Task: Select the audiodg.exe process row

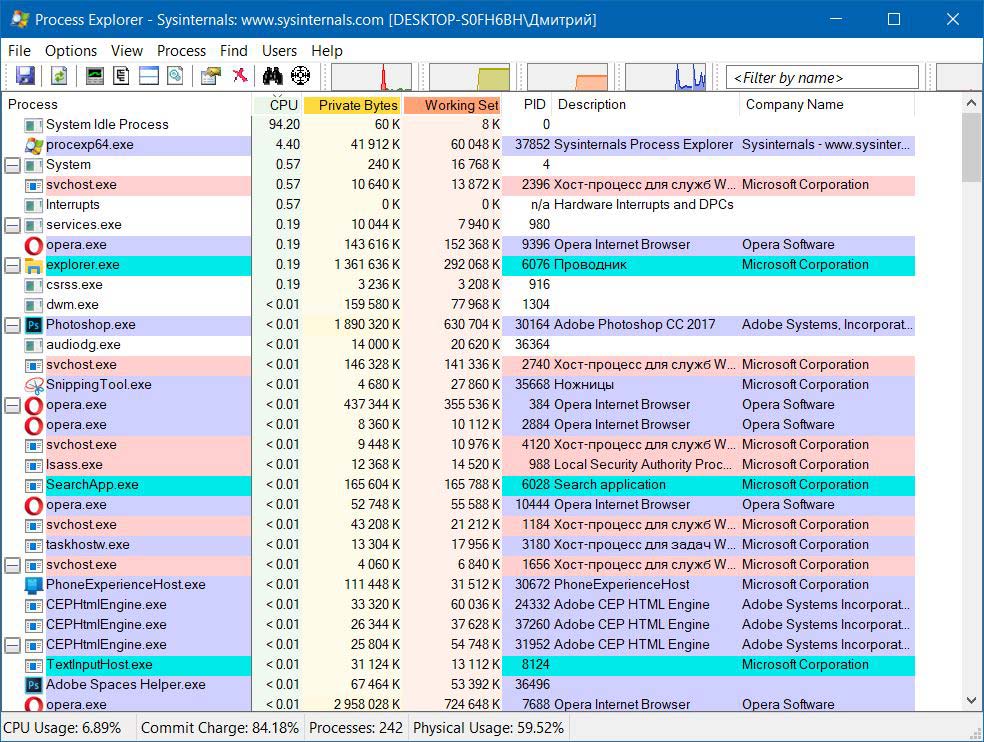Action: pyautogui.click(x=457, y=345)
